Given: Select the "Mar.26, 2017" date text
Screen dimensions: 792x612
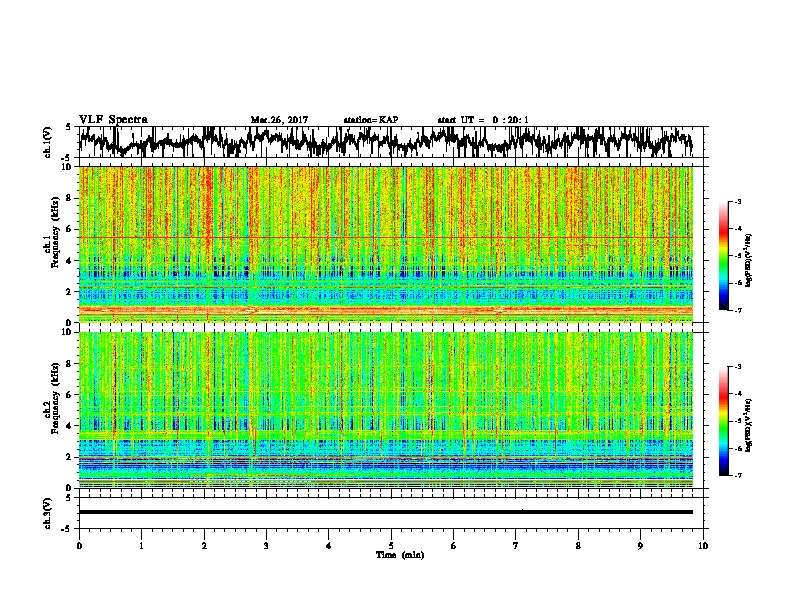Looking at the screenshot, I should pos(279,120).
